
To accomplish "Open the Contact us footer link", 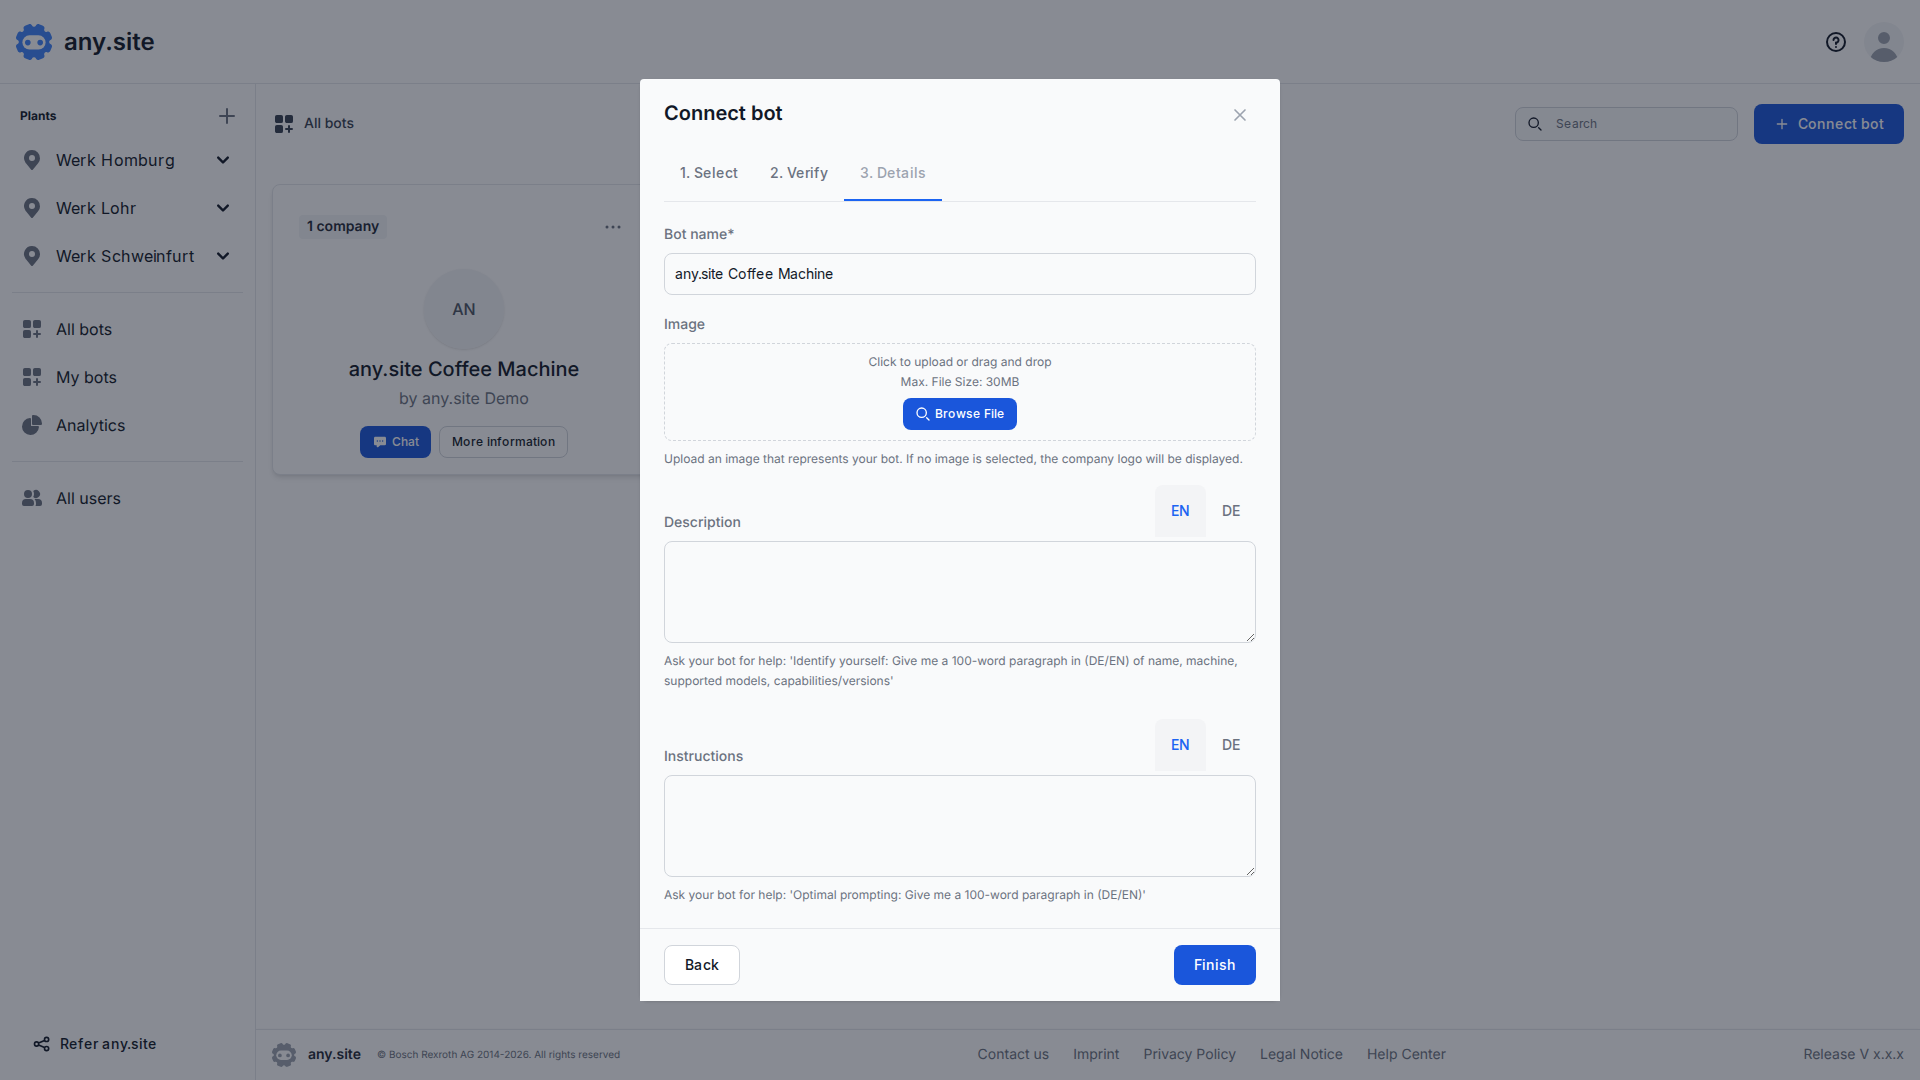I will [x=1013, y=1054].
